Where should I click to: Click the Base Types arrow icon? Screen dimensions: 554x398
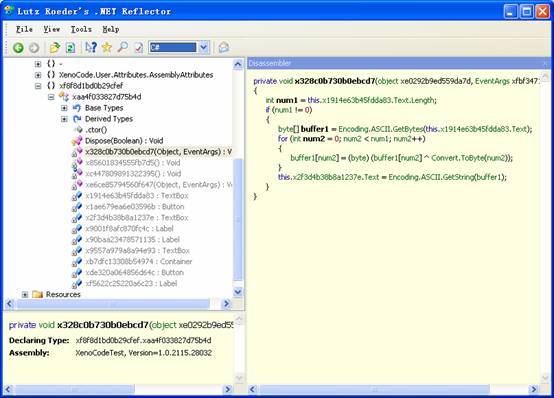(77, 108)
